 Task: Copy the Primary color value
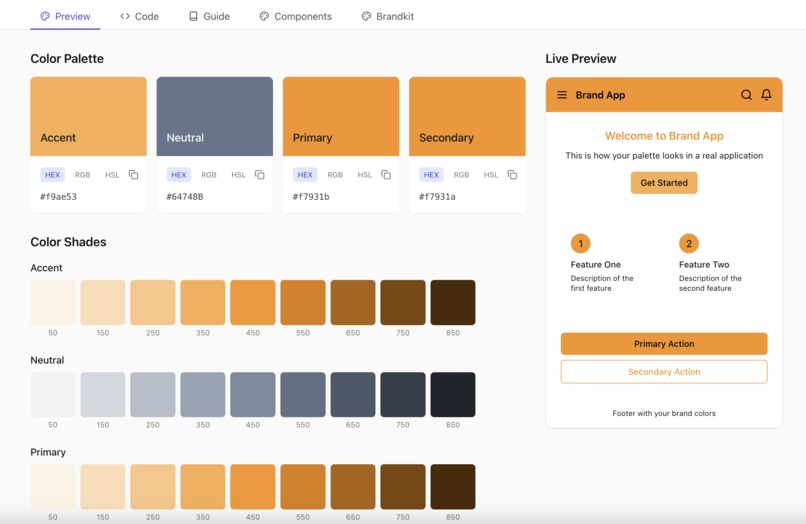pyautogui.click(x=386, y=175)
